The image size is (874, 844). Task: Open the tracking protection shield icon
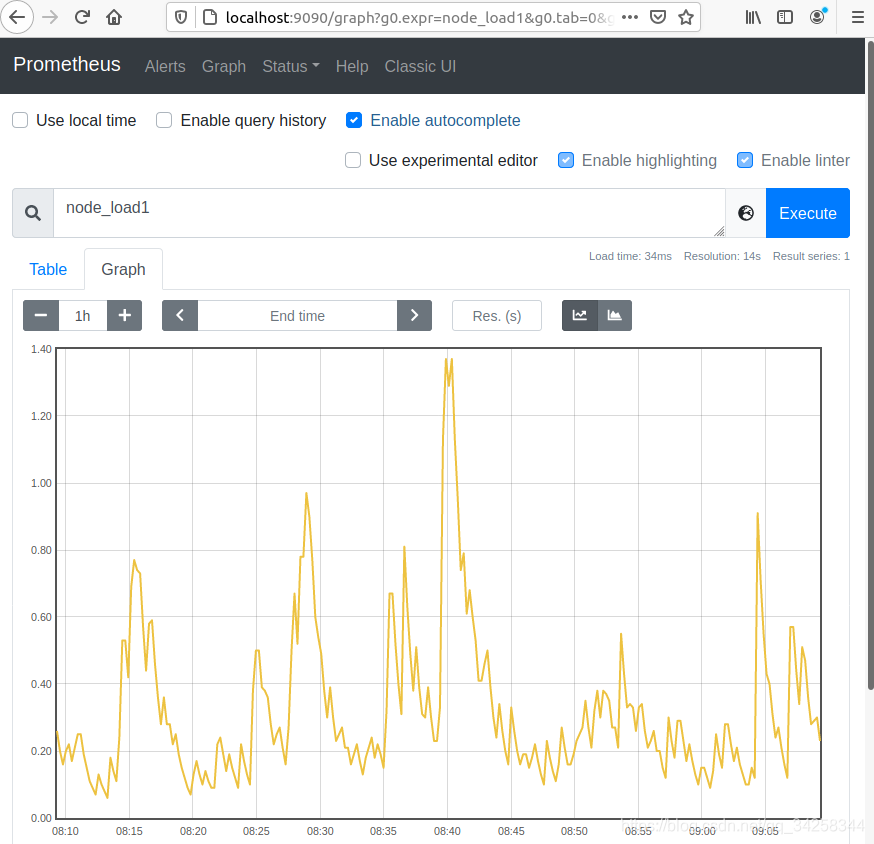(x=181, y=17)
